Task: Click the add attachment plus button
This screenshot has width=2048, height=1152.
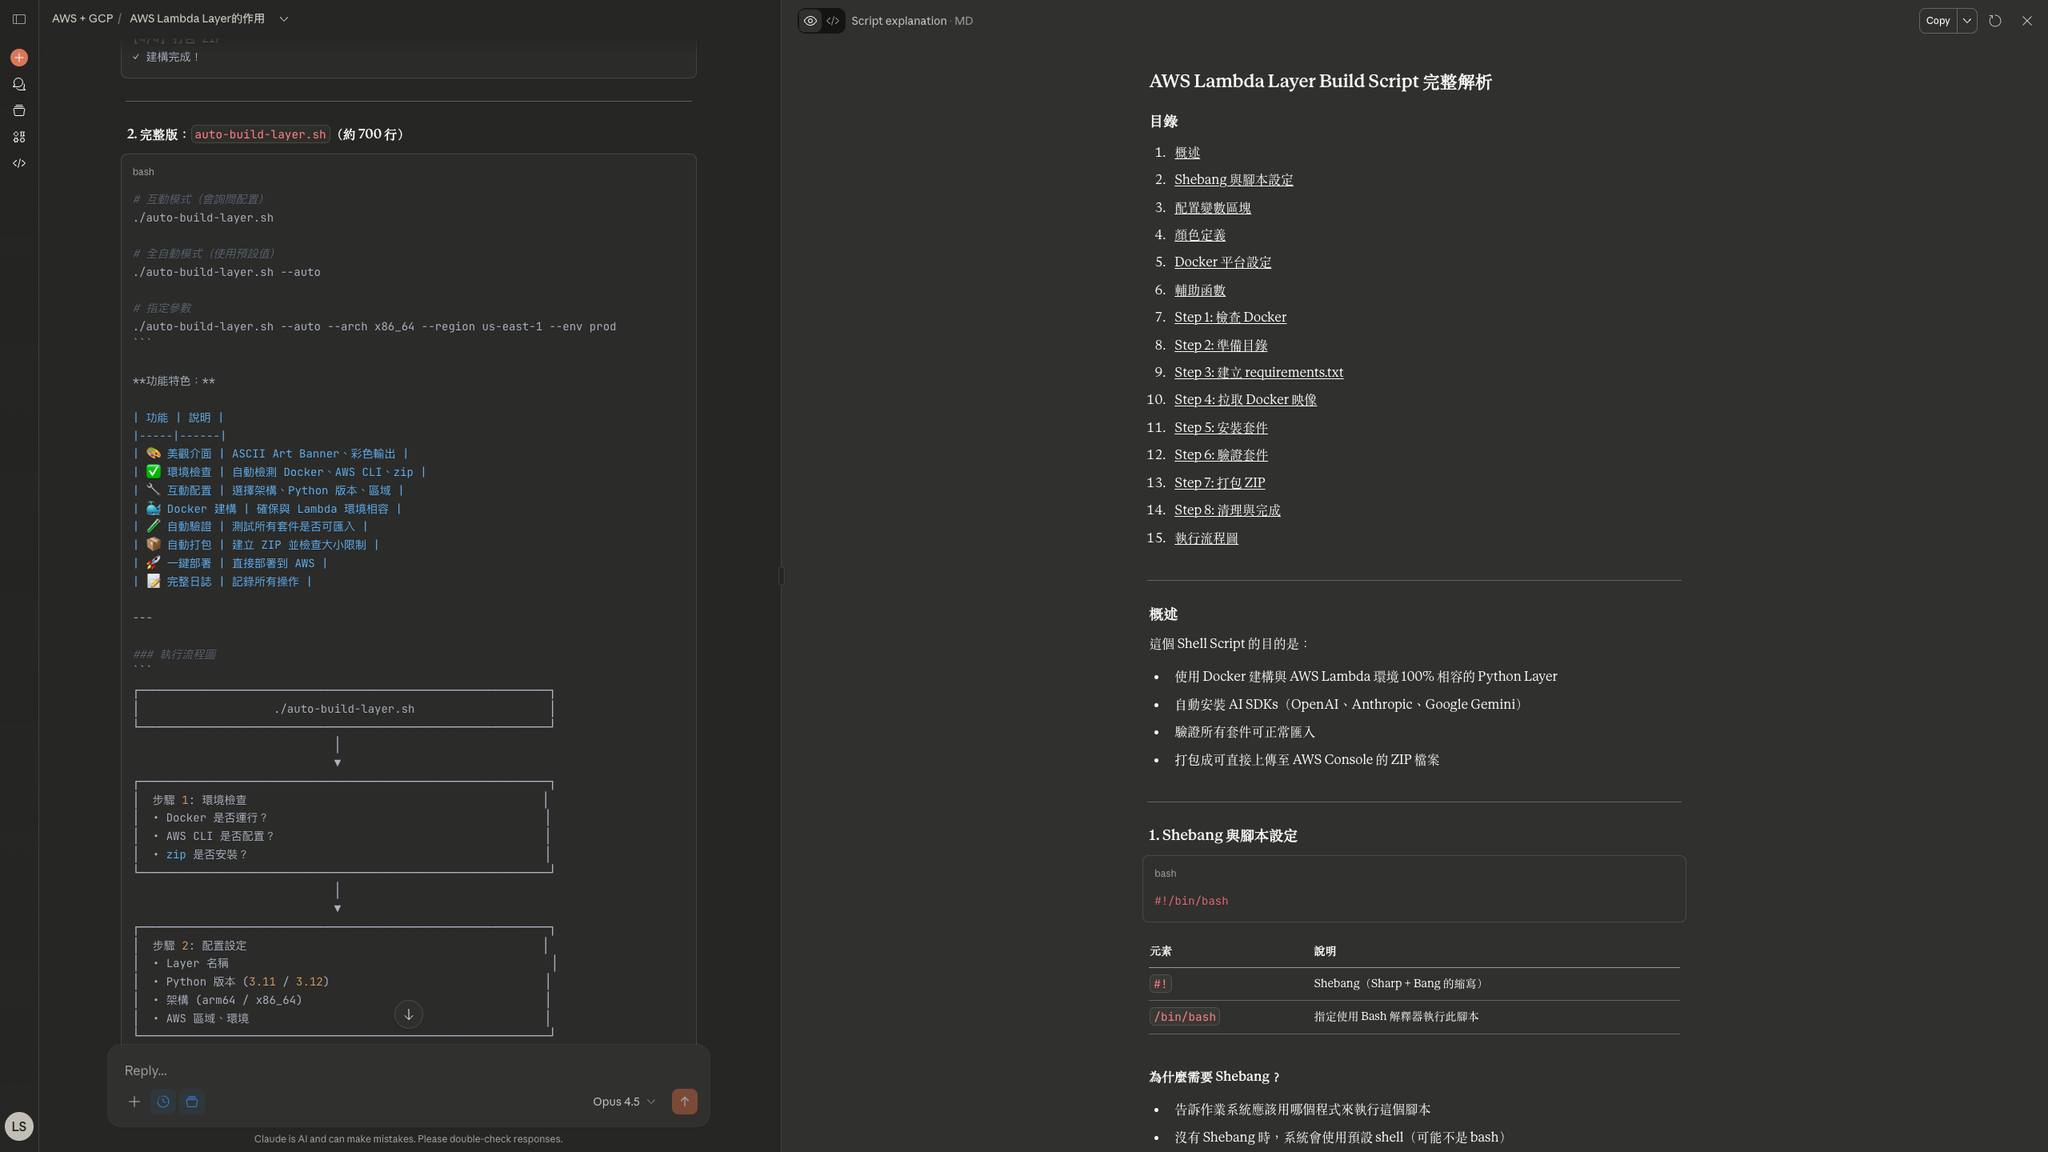Action: click(134, 1102)
